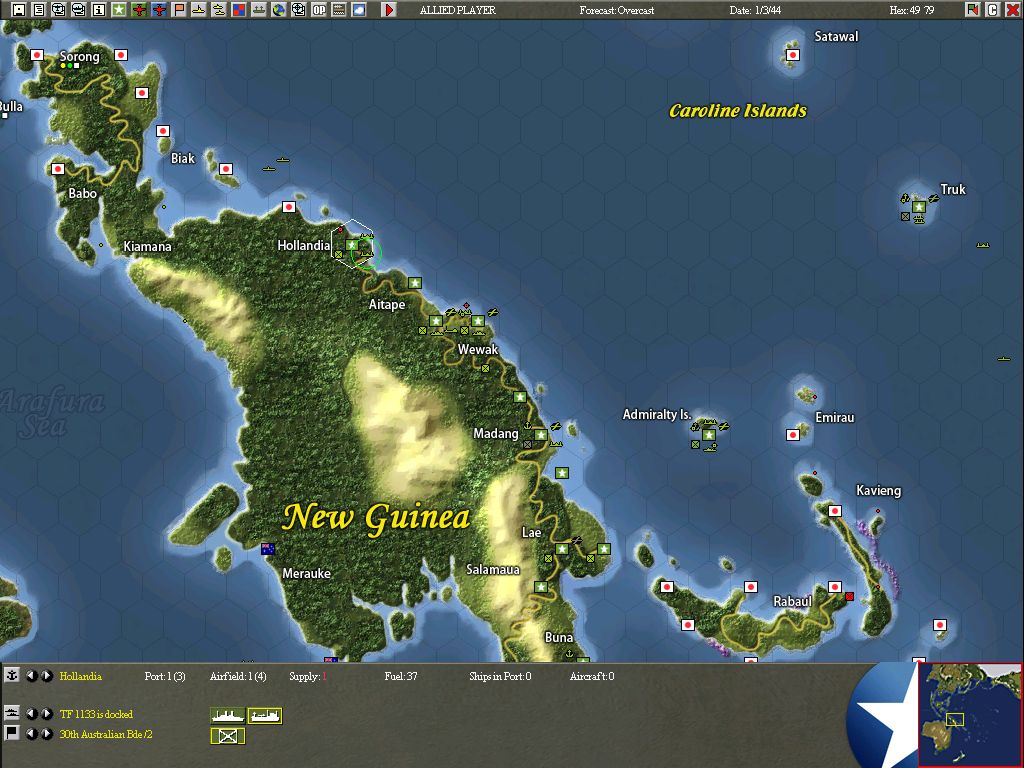
Task: Open the white star on green toolbar icon
Action: [119, 10]
